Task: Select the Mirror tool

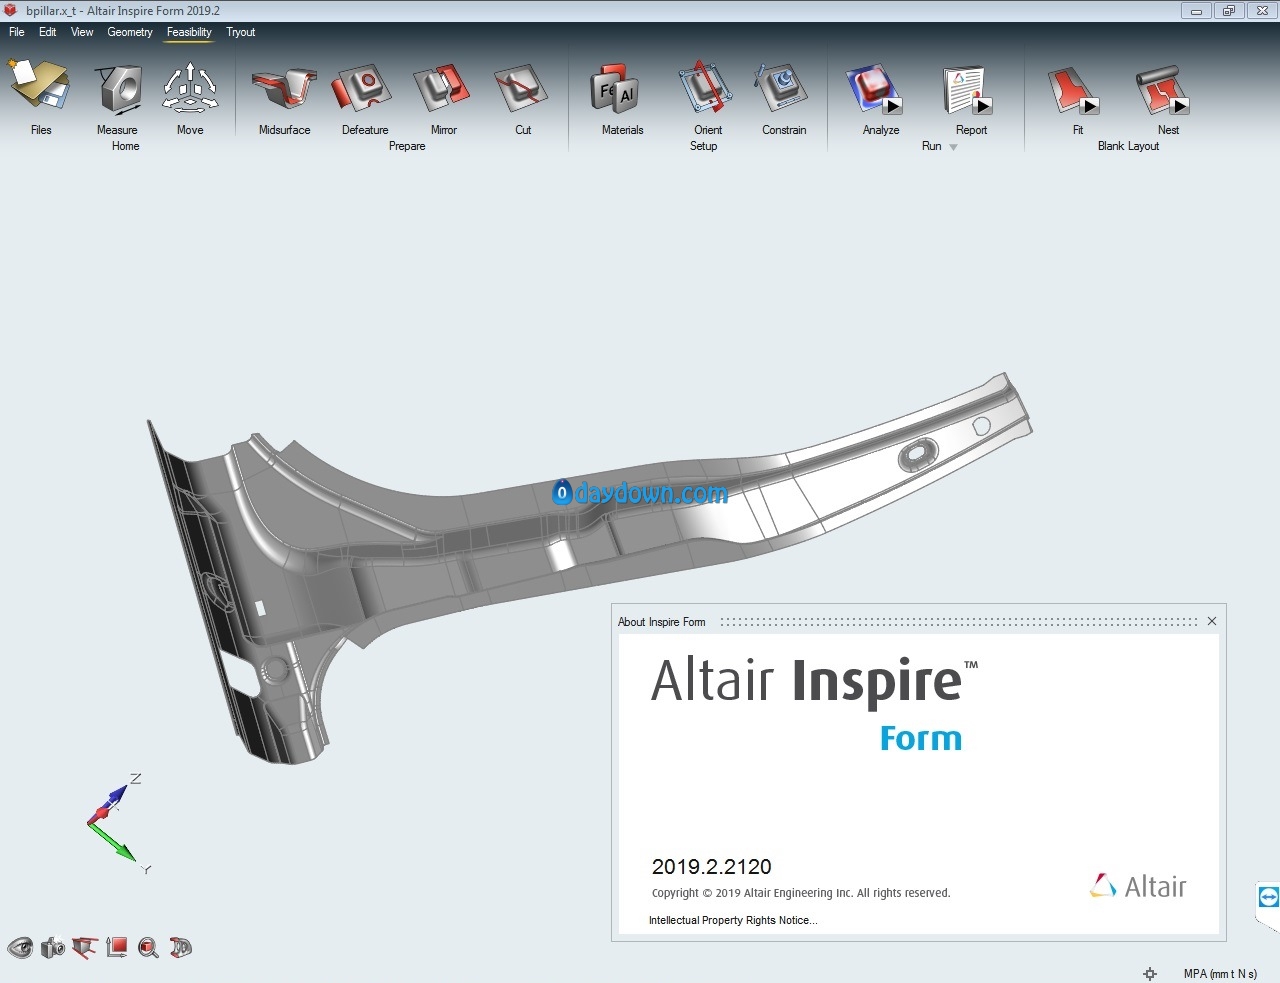Action: point(442,88)
